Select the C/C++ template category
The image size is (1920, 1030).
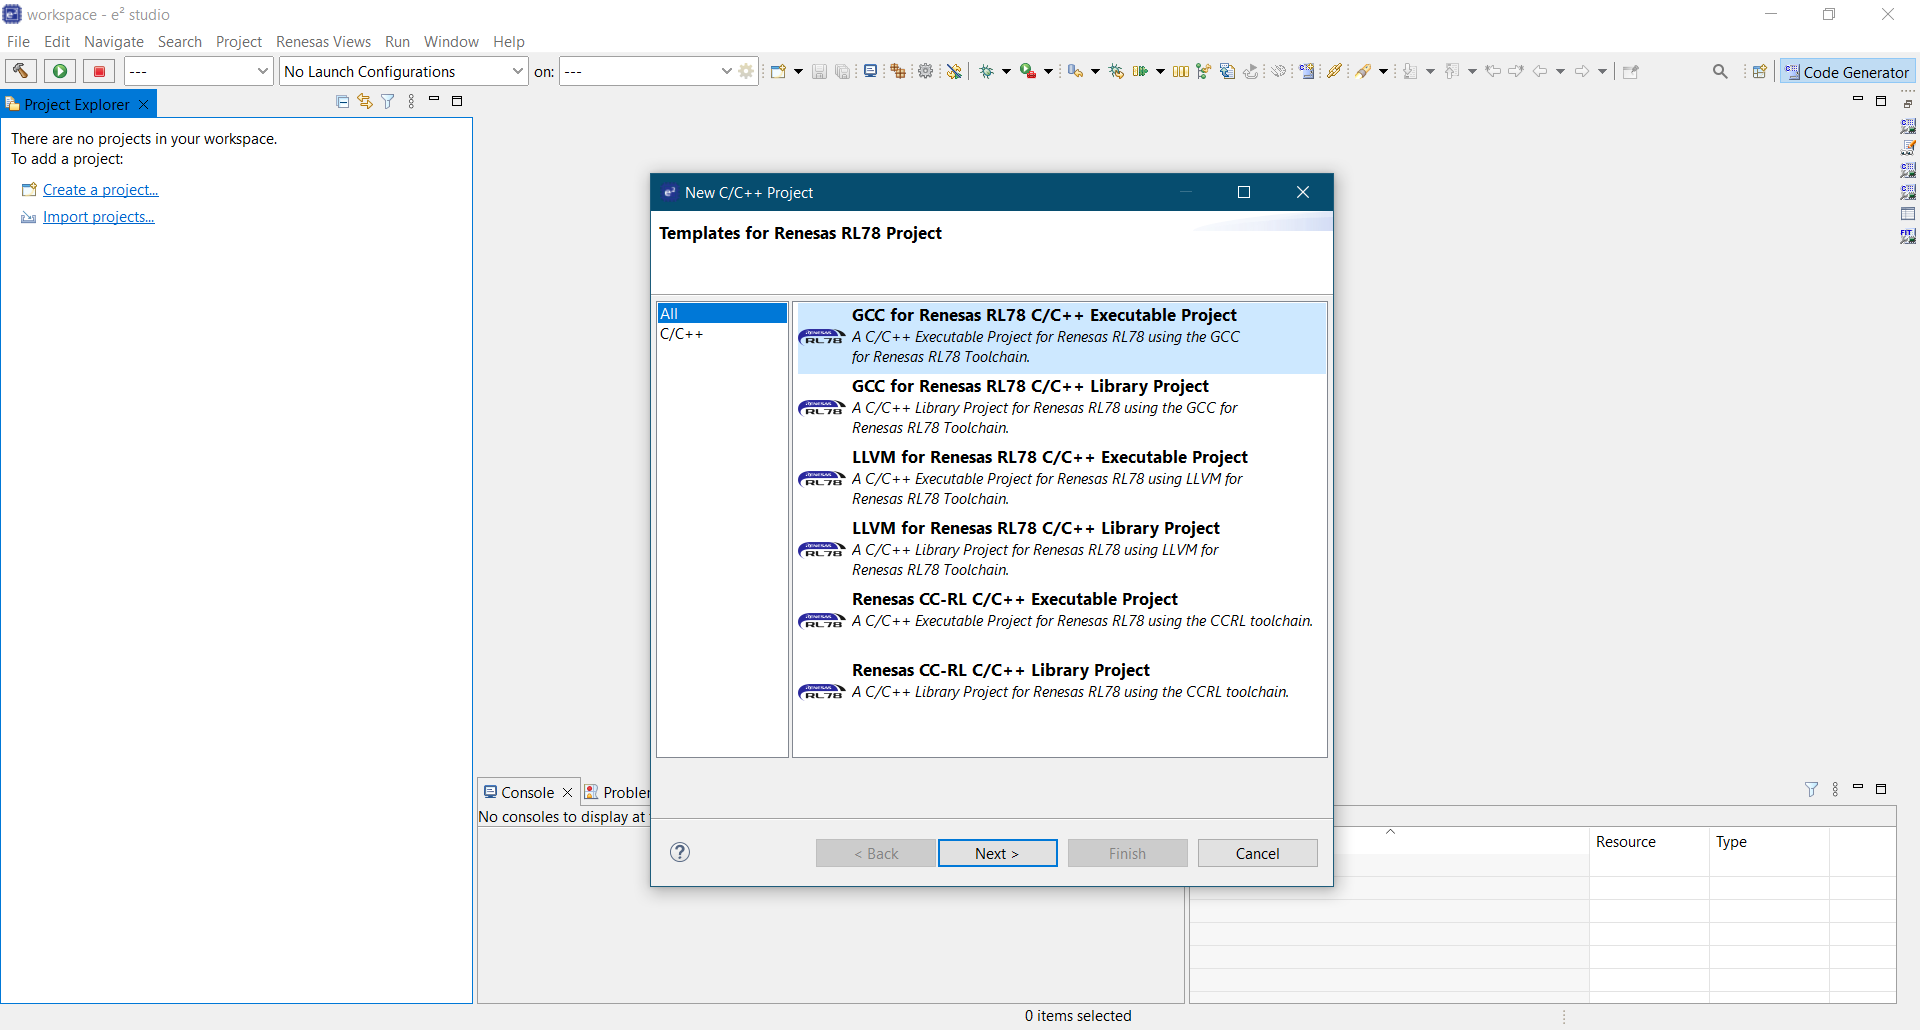click(682, 334)
